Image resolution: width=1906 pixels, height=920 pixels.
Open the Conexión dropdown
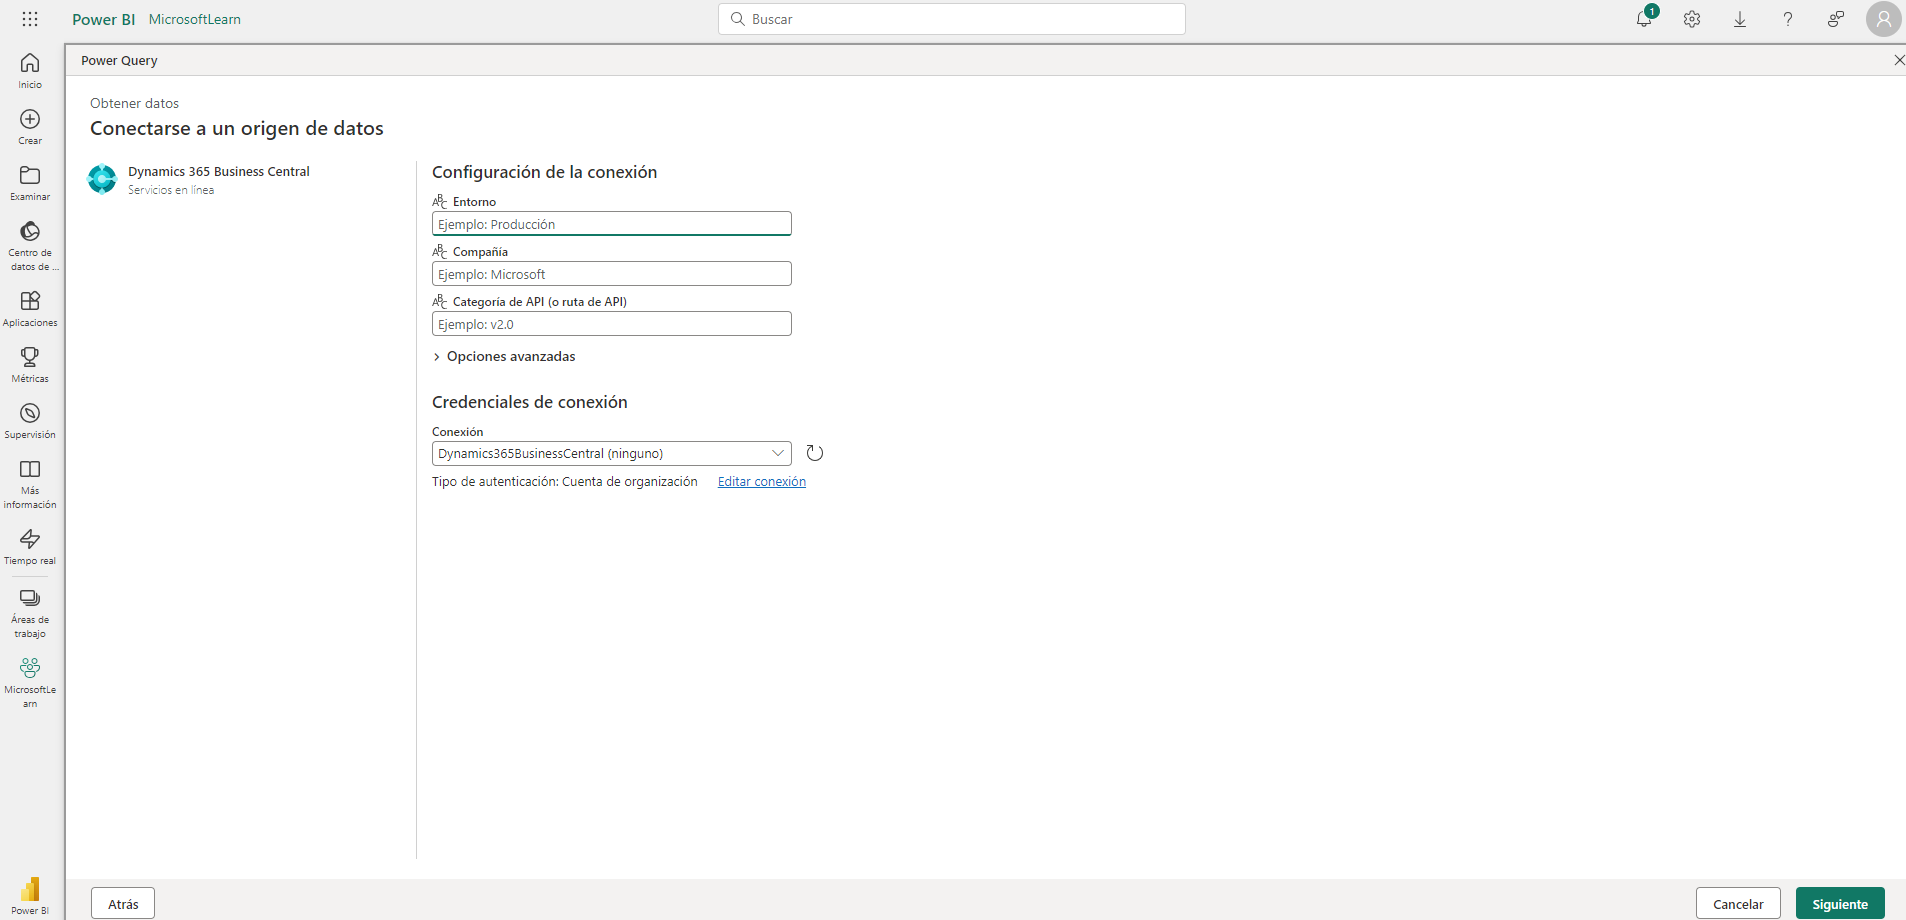(x=612, y=453)
